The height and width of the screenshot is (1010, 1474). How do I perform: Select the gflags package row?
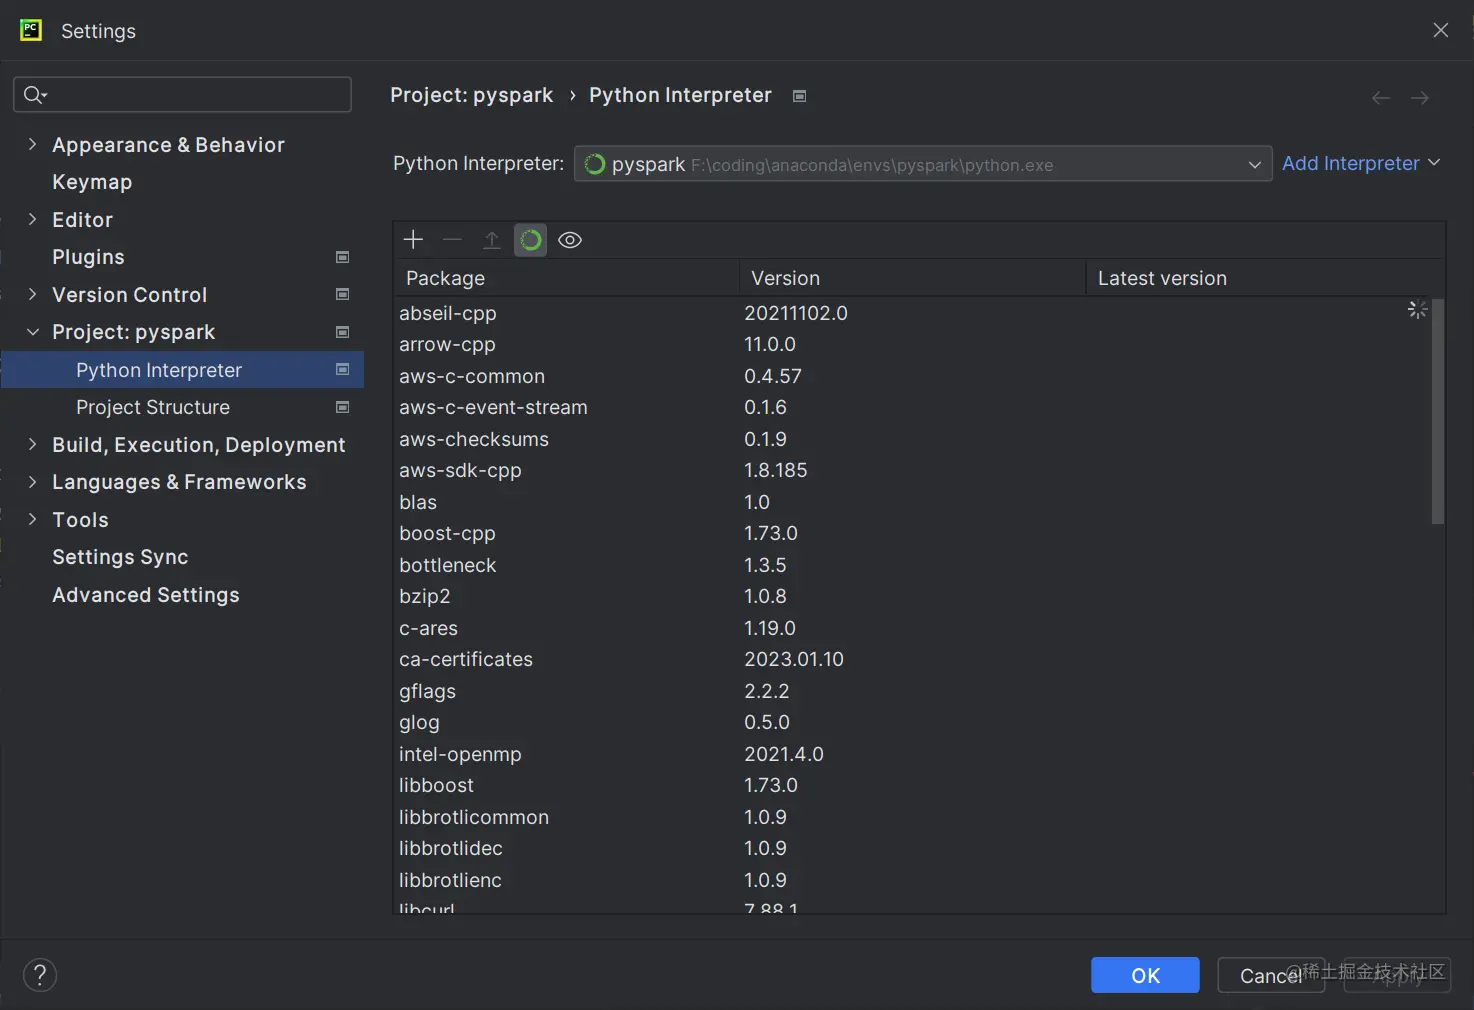point(913,691)
